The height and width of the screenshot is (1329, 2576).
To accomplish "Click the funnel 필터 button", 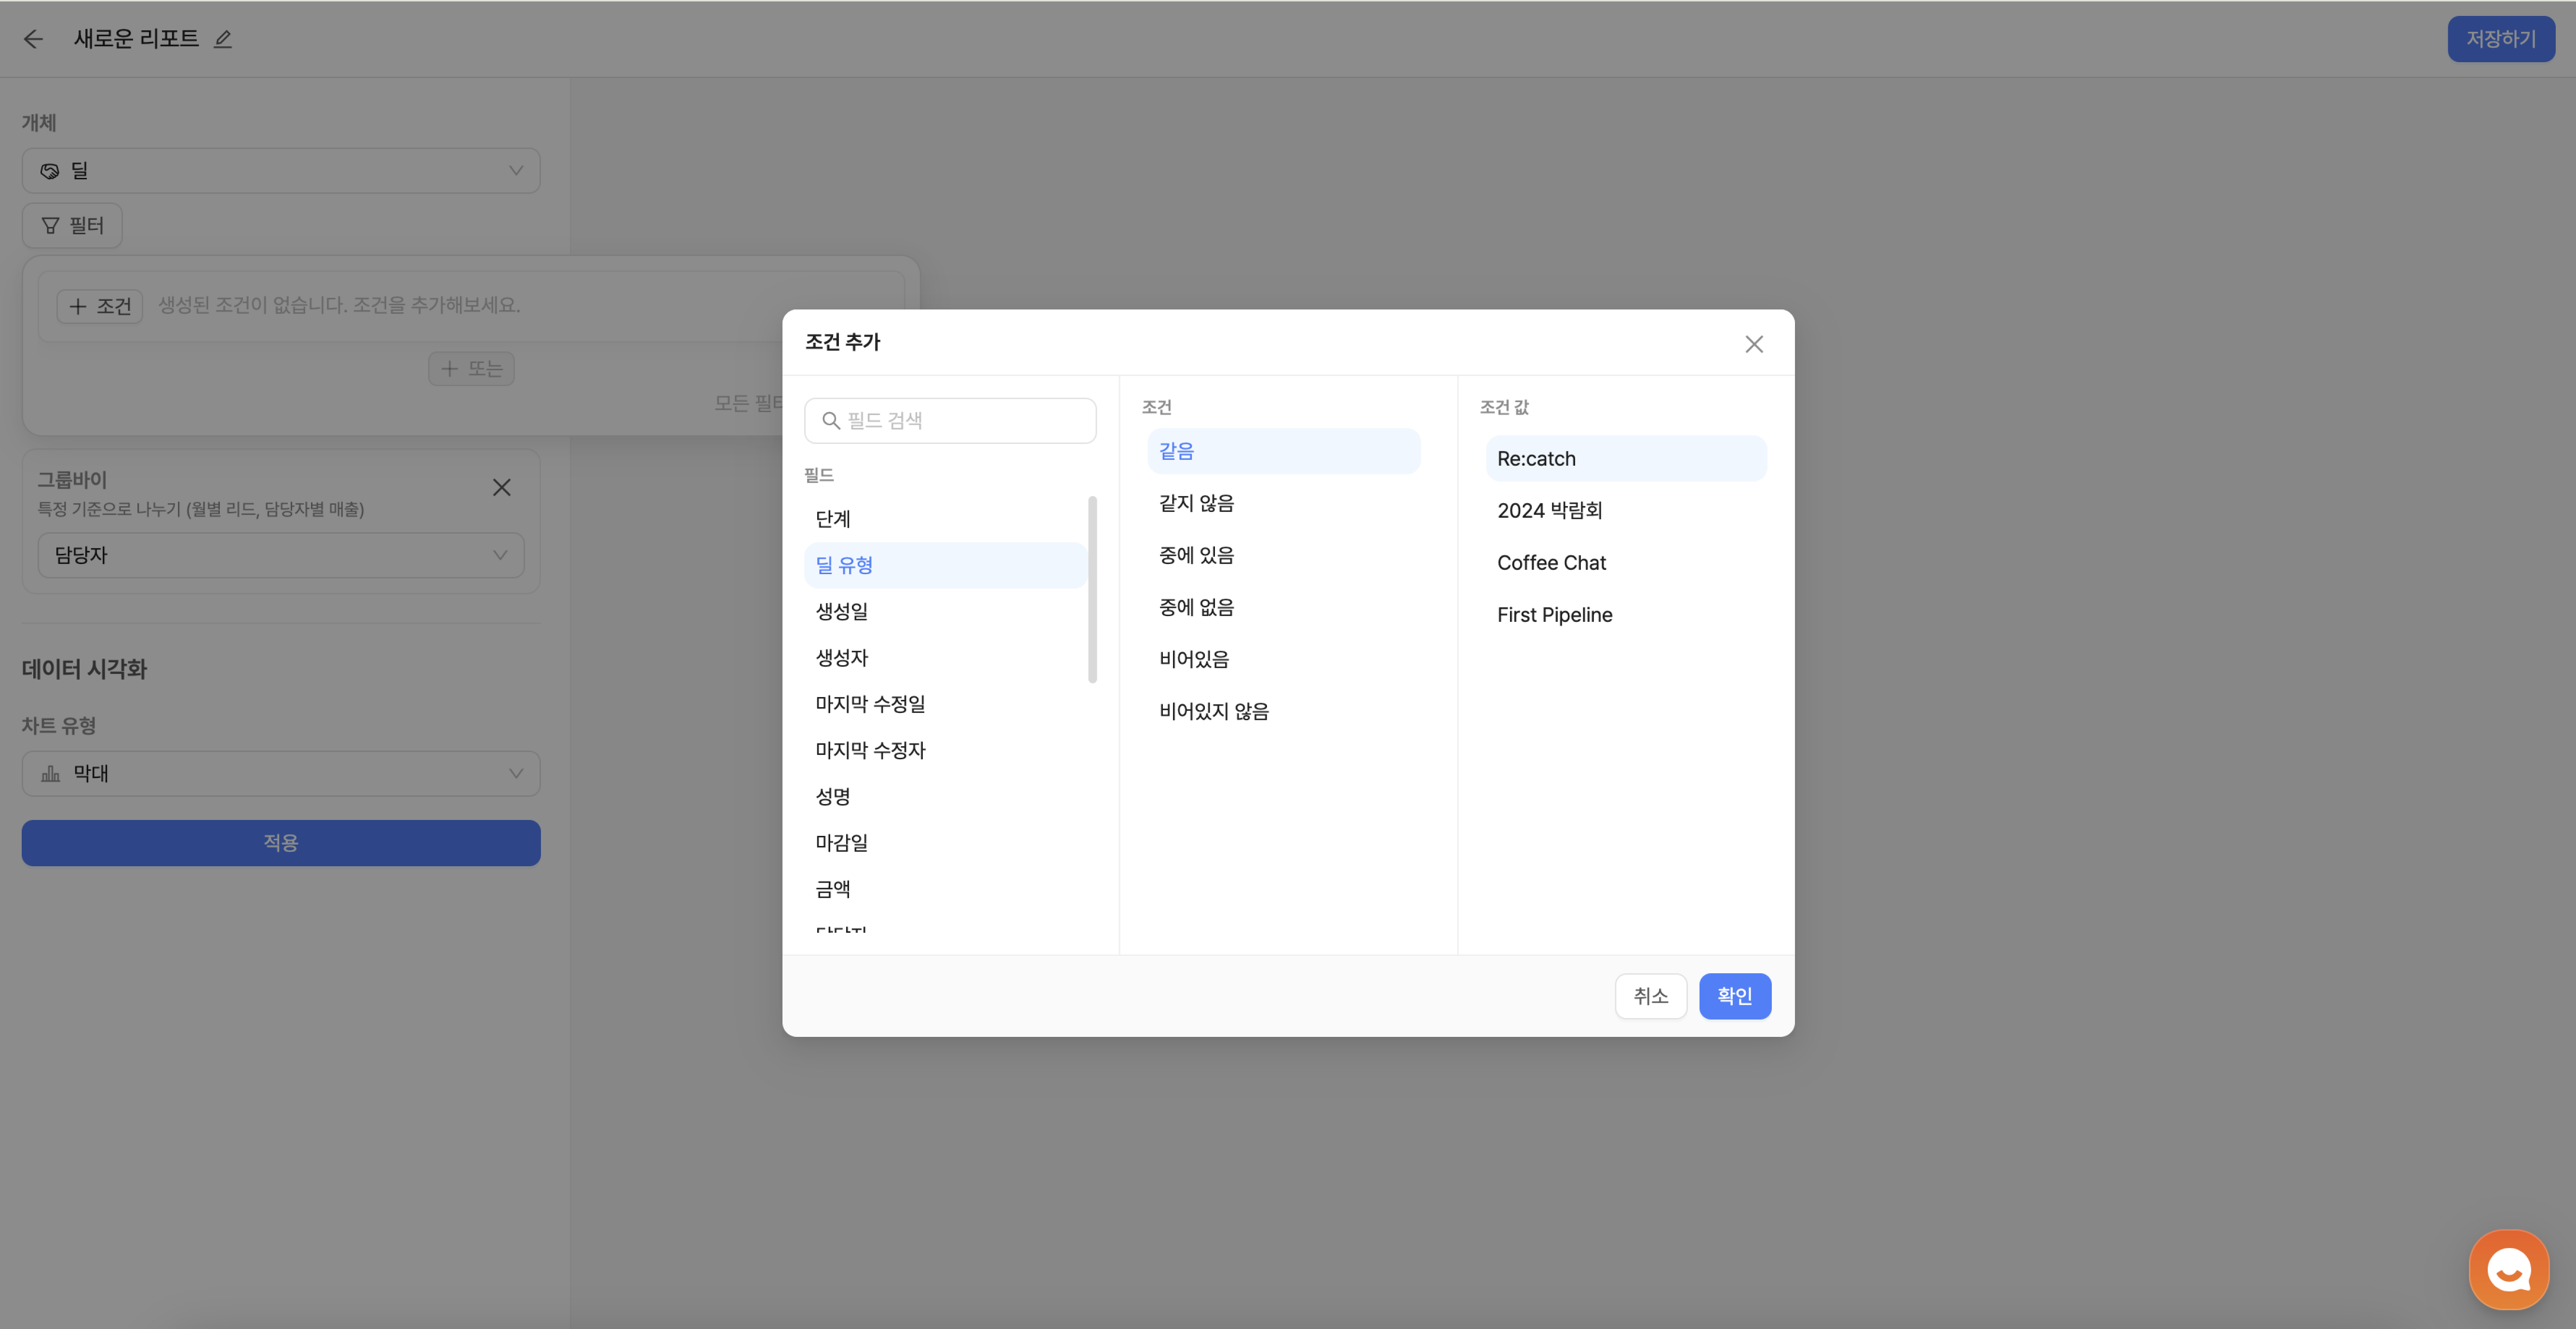I will pos(72,226).
